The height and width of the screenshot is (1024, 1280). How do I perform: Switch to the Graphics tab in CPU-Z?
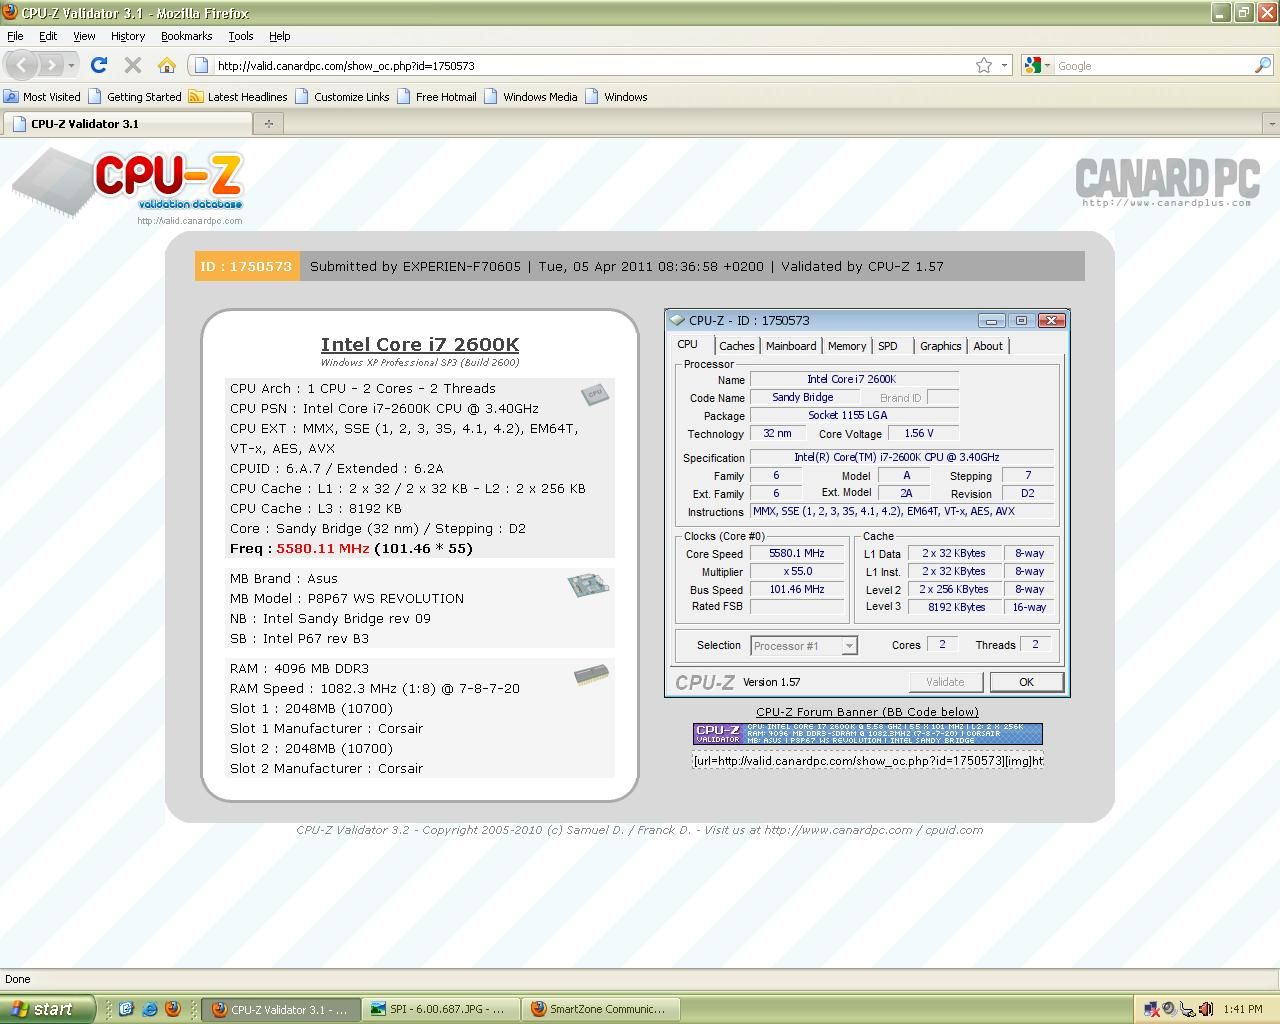[x=941, y=346]
